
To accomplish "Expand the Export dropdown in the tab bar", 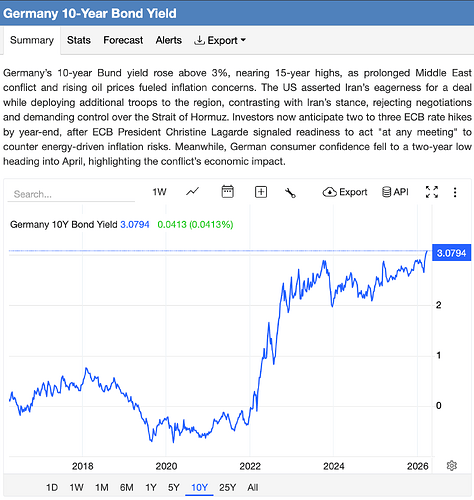I will pyautogui.click(x=220, y=40).
